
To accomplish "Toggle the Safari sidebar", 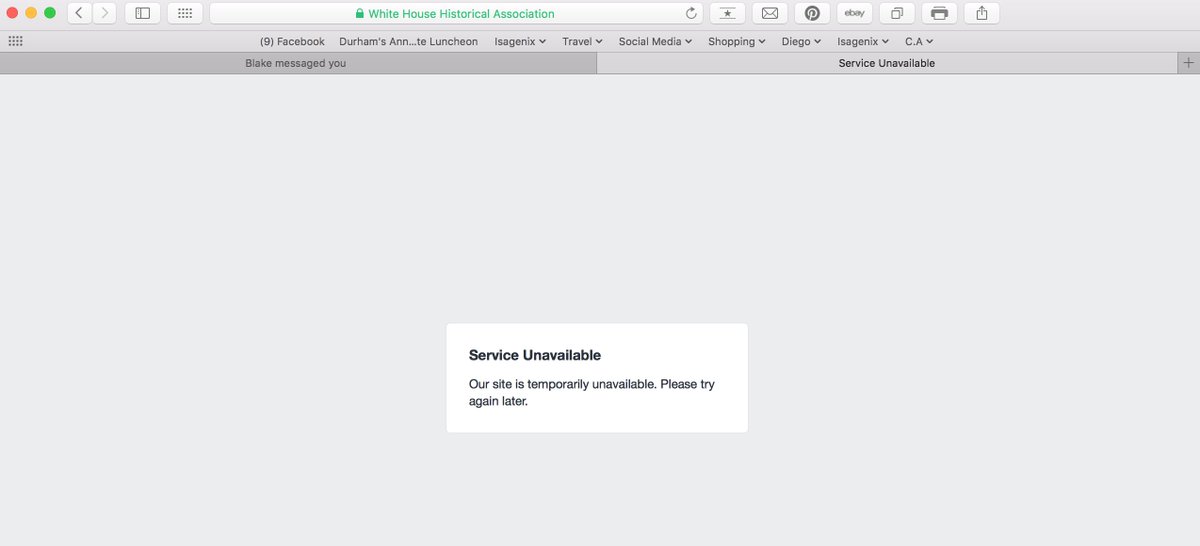I will (143, 13).
